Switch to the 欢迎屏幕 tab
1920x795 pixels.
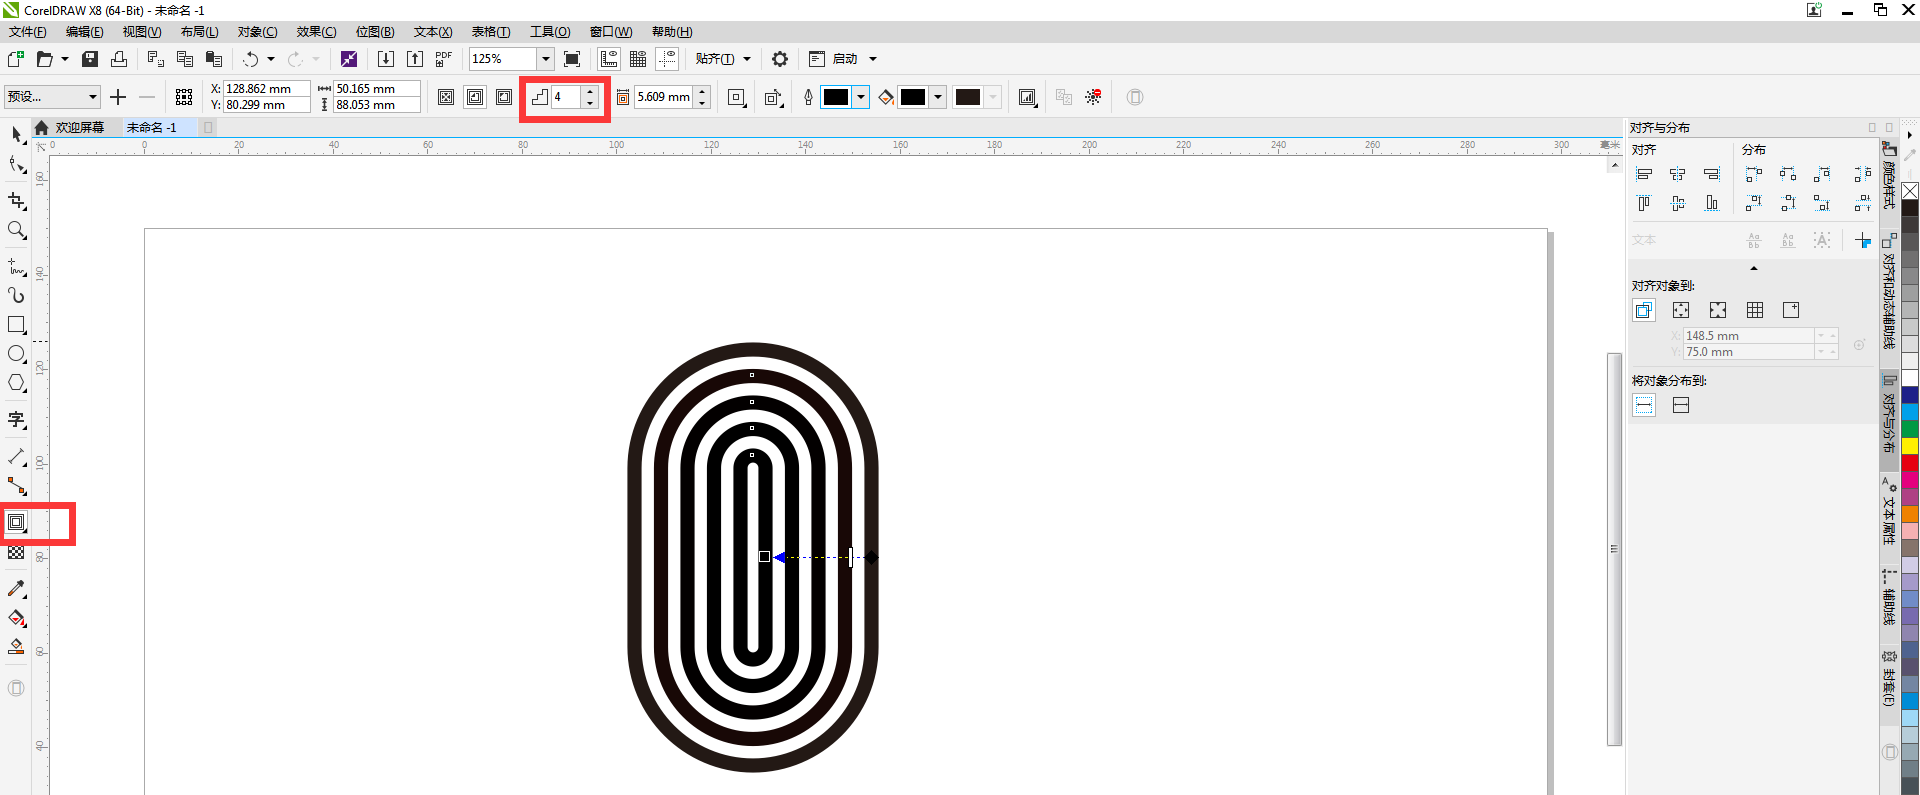[79, 128]
